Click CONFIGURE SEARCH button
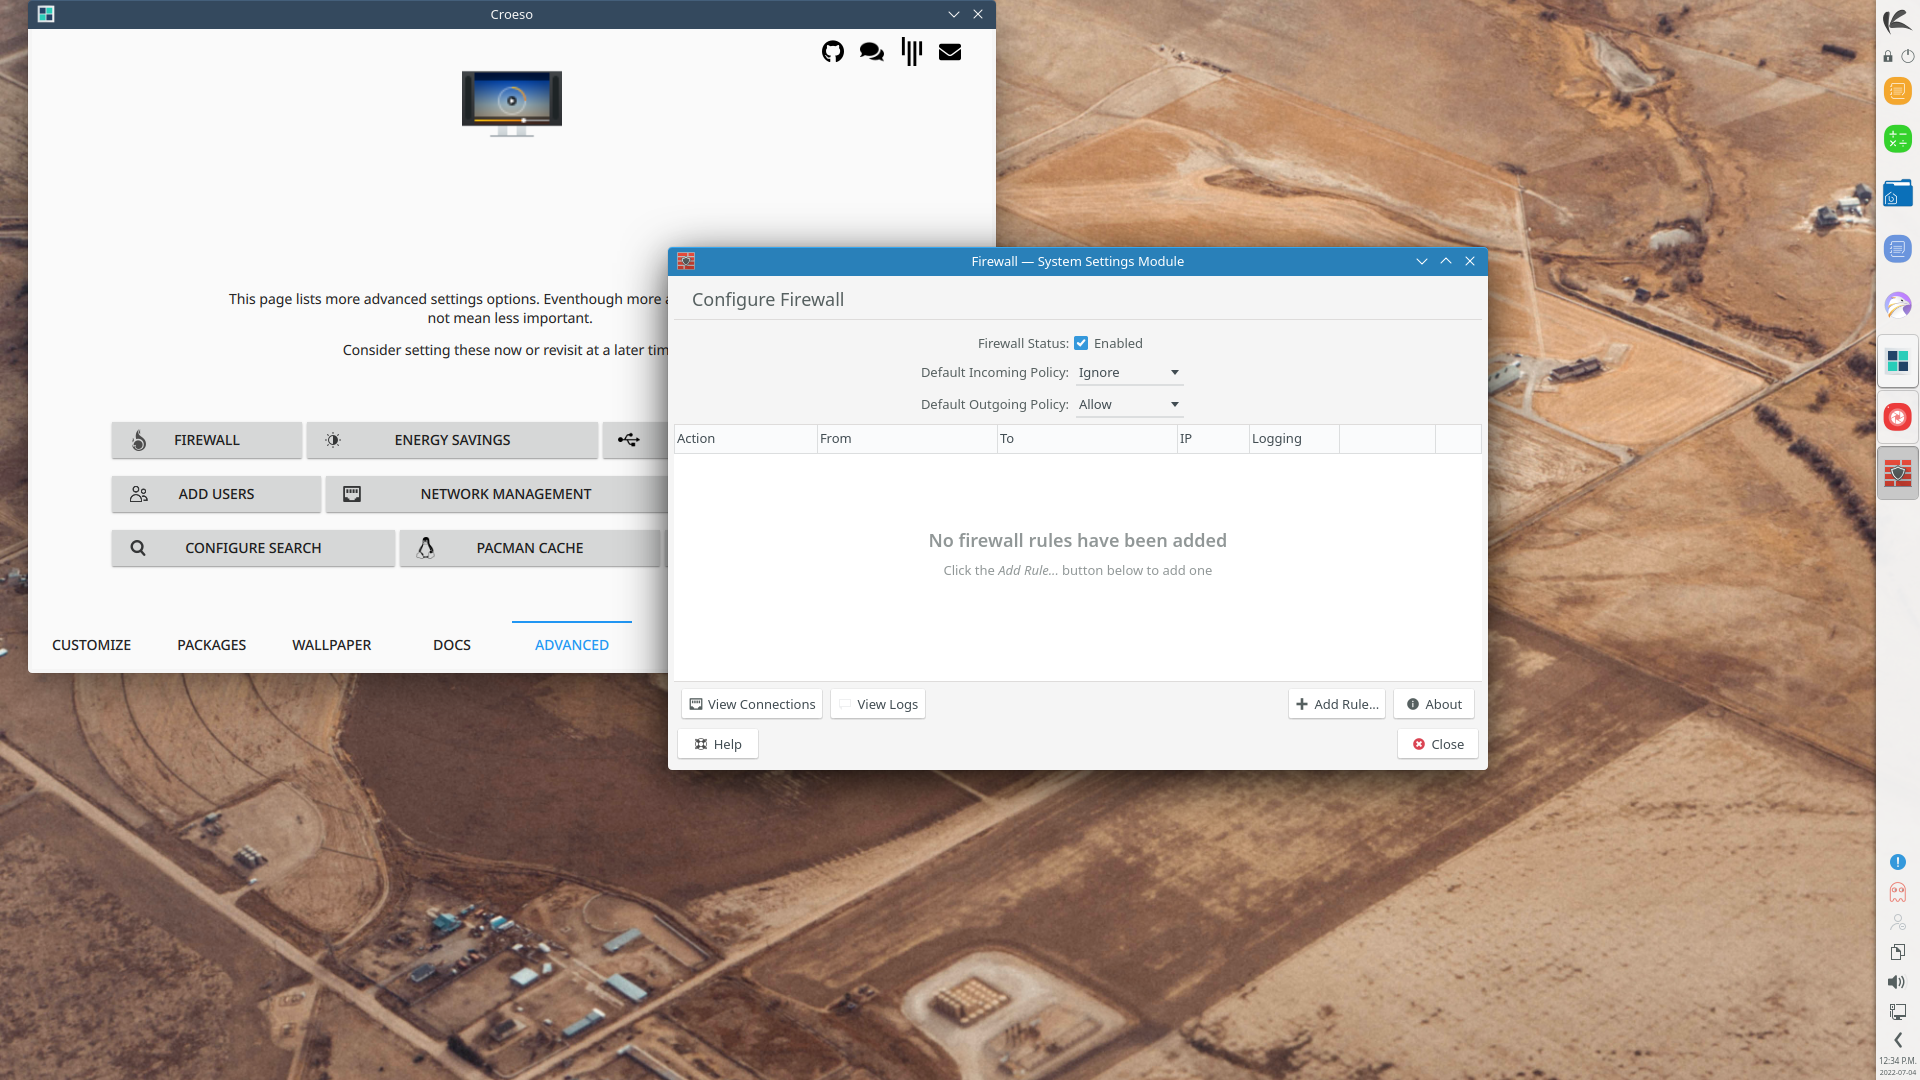Image resolution: width=1920 pixels, height=1080 pixels. click(x=253, y=548)
